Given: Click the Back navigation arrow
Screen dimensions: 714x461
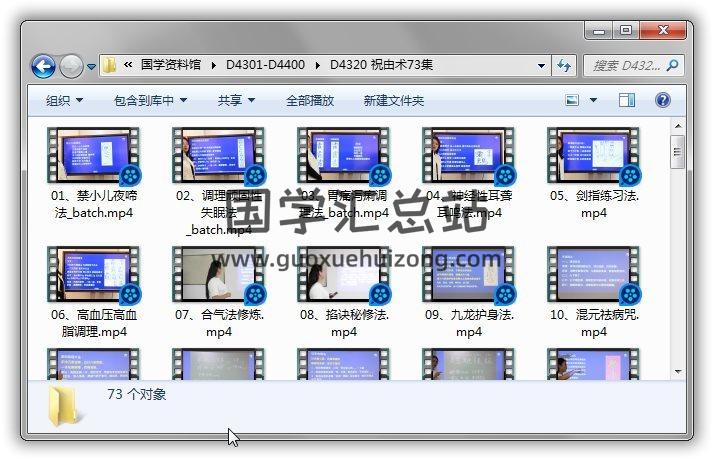Looking at the screenshot, I should [44, 67].
